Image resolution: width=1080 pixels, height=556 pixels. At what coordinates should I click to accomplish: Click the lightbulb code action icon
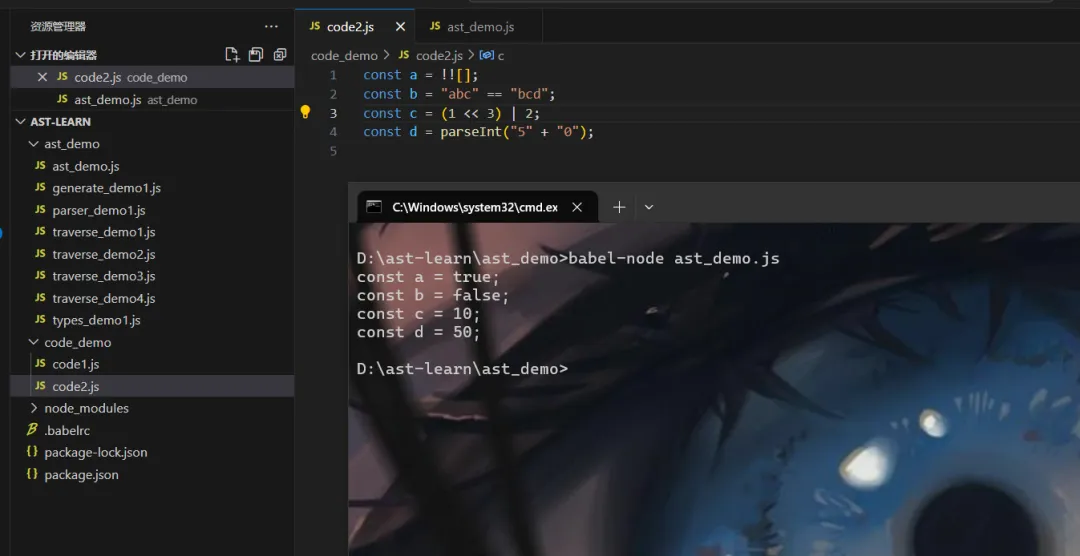coord(306,113)
